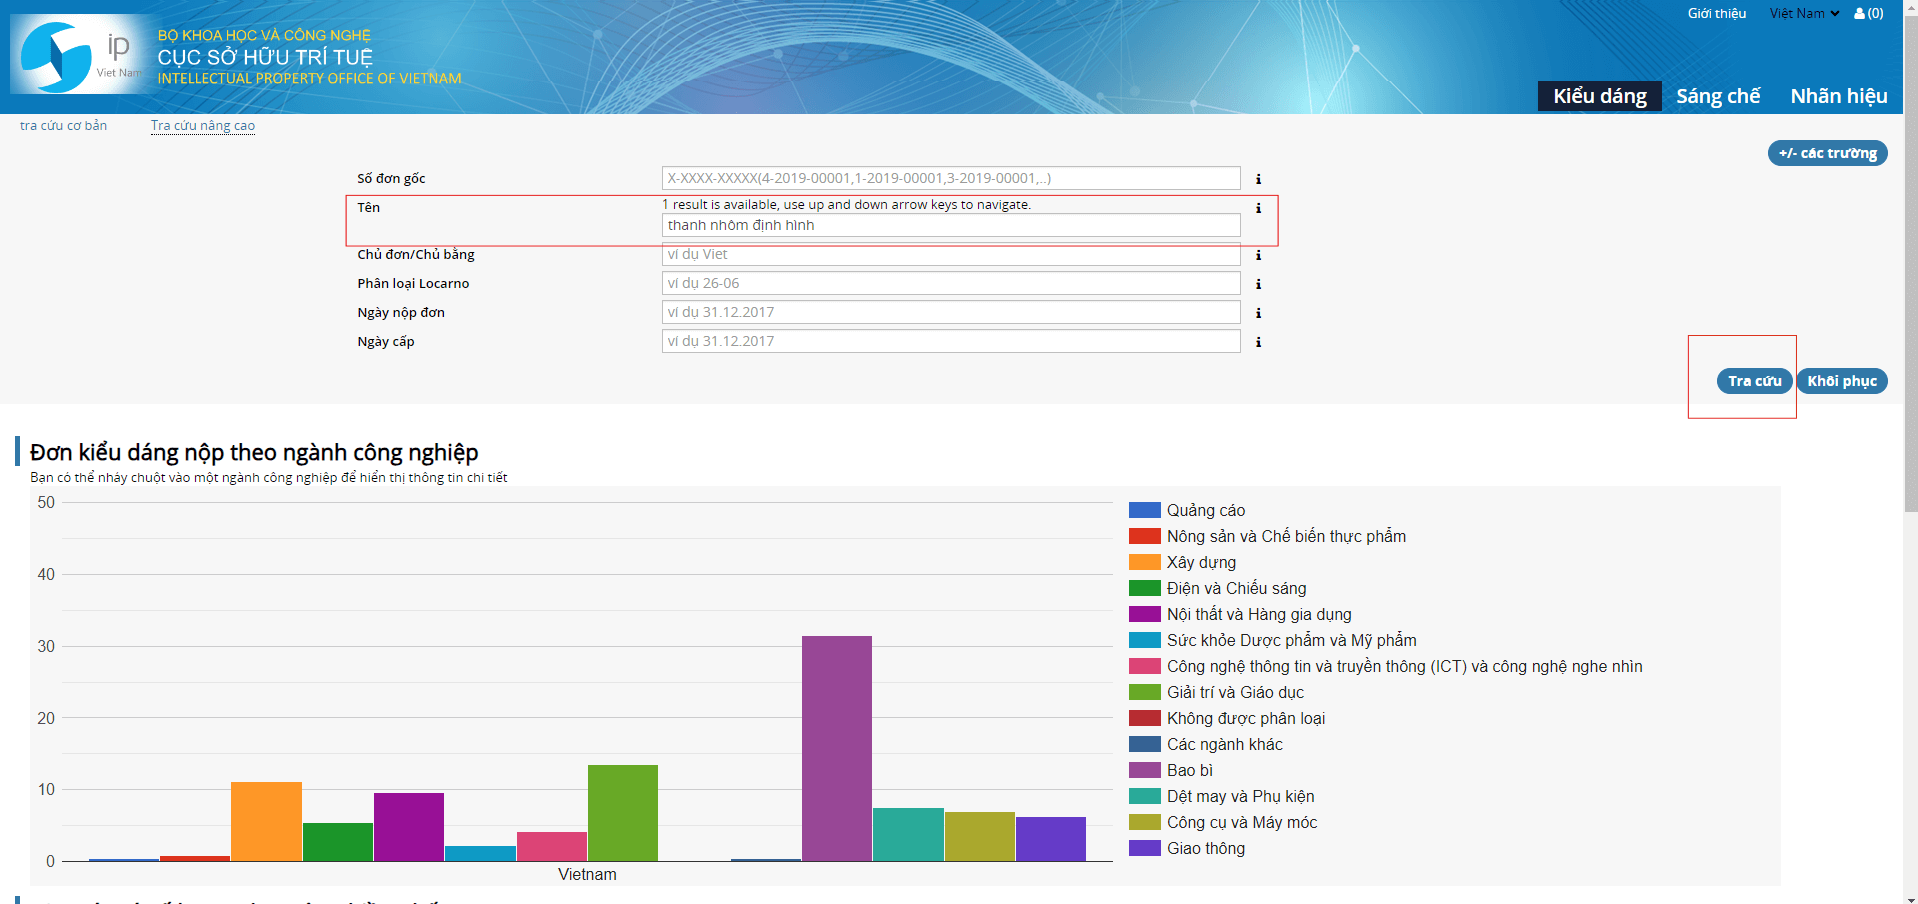
Task: Click the IP Viet Nam logo
Action: coord(82,57)
